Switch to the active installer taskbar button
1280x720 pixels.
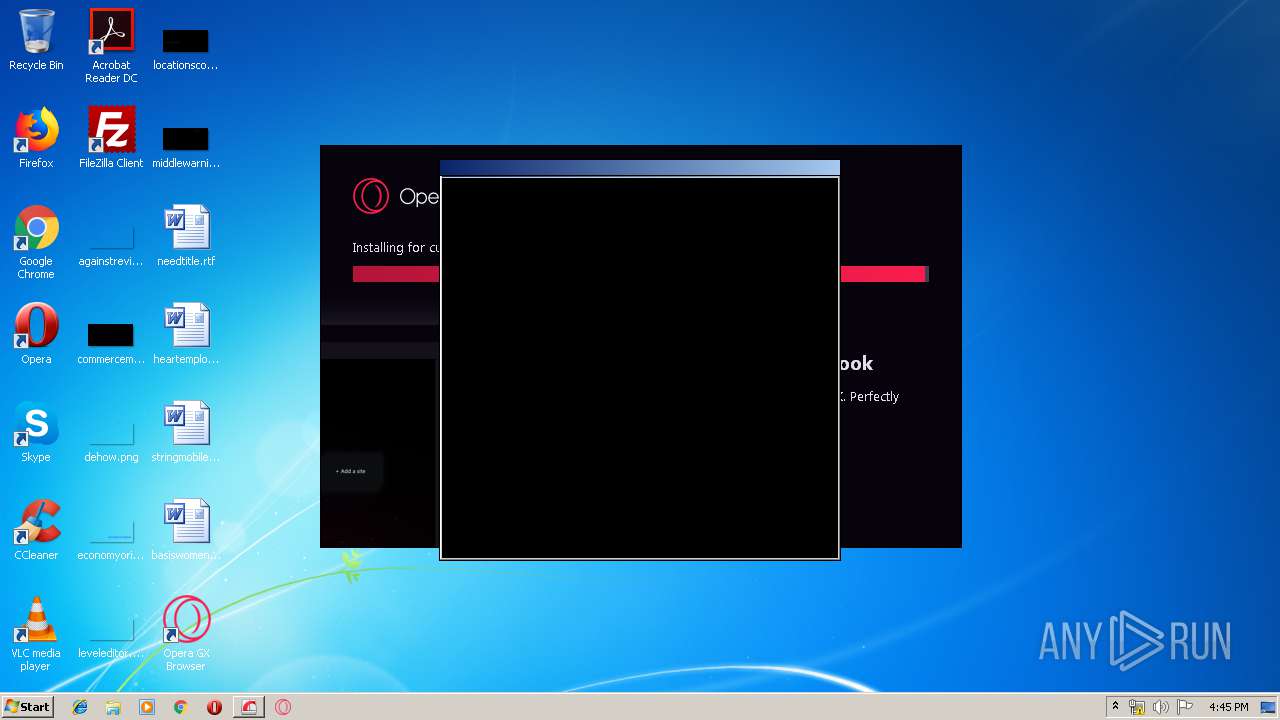(x=249, y=707)
